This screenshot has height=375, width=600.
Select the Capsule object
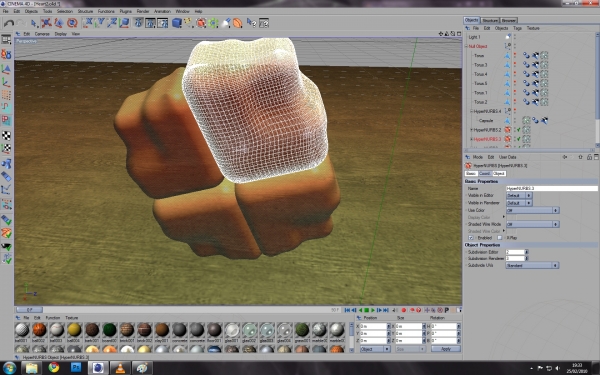click(486, 121)
